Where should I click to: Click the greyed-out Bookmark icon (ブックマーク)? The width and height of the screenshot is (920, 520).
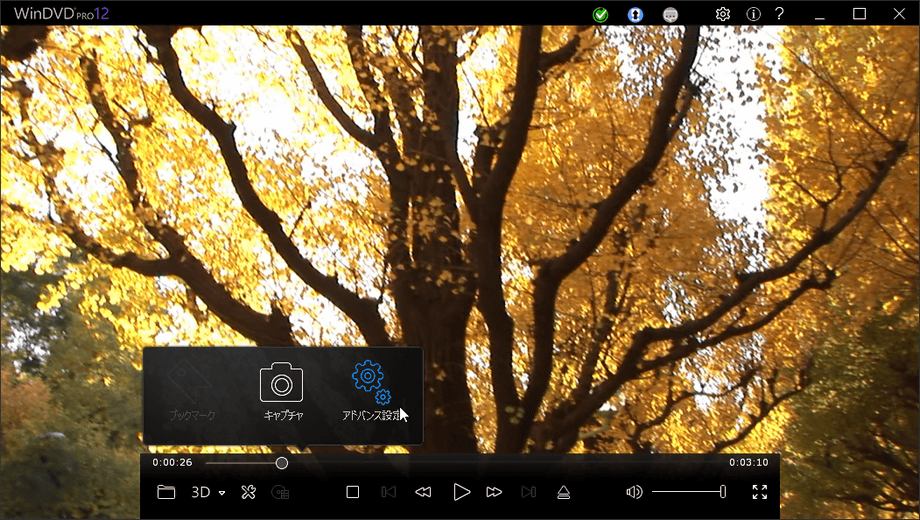(x=190, y=382)
